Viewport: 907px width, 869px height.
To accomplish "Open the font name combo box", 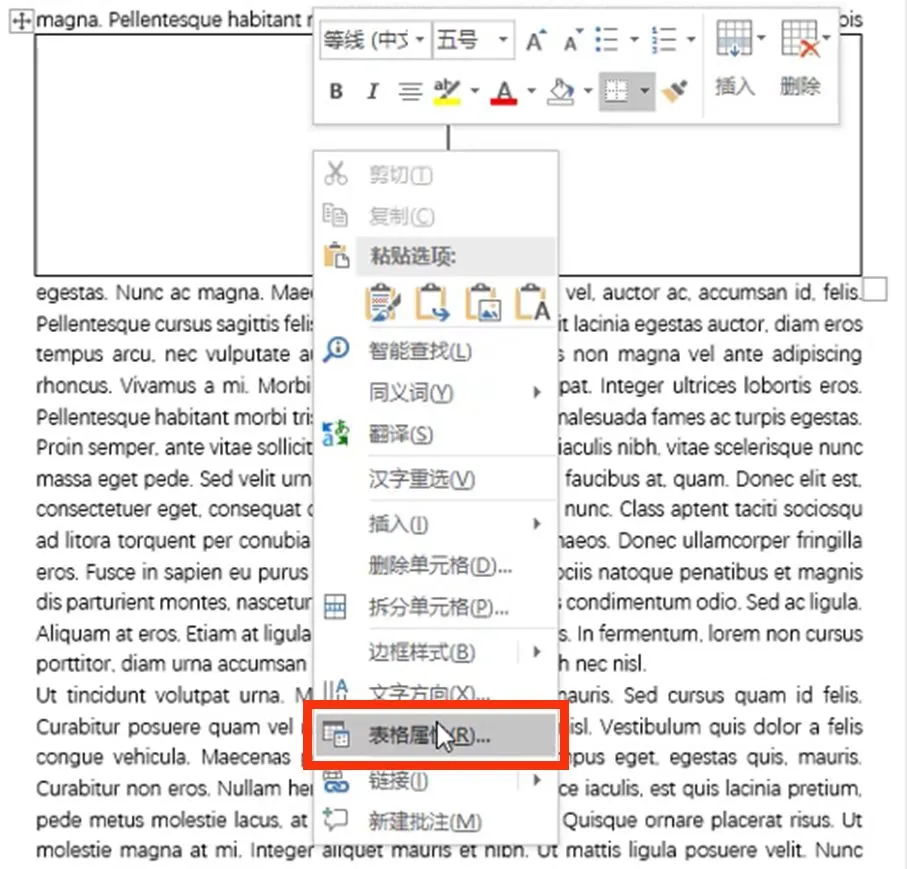I will pyautogui.click(x=375, y=40).
